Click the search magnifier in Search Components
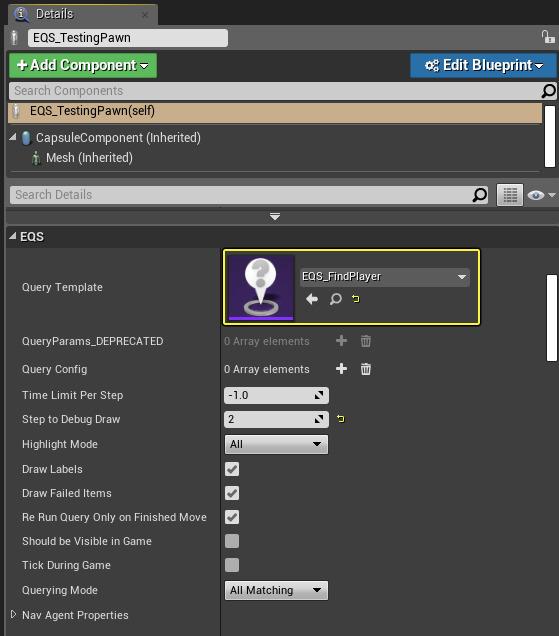This screenshot has height=636, width=559. 548,91
